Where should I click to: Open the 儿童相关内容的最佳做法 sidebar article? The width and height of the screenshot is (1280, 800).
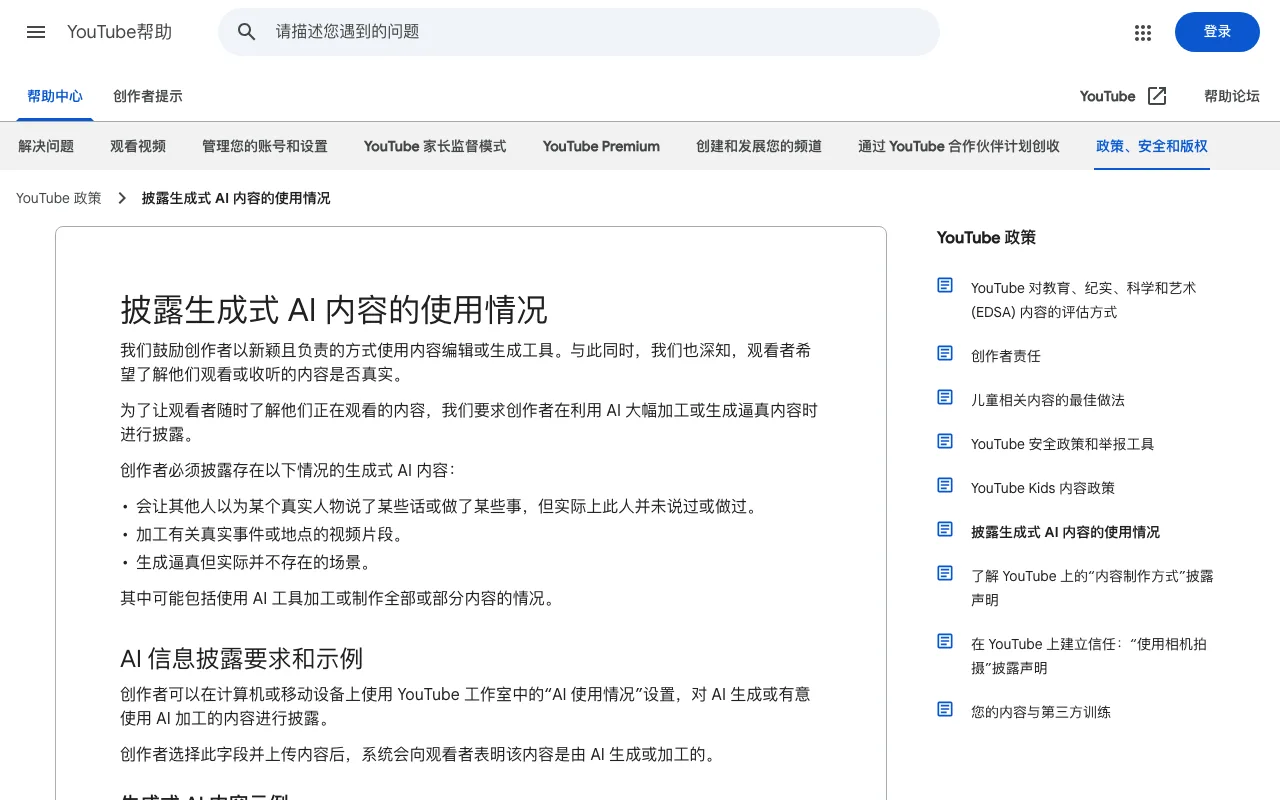[1048, 400]
